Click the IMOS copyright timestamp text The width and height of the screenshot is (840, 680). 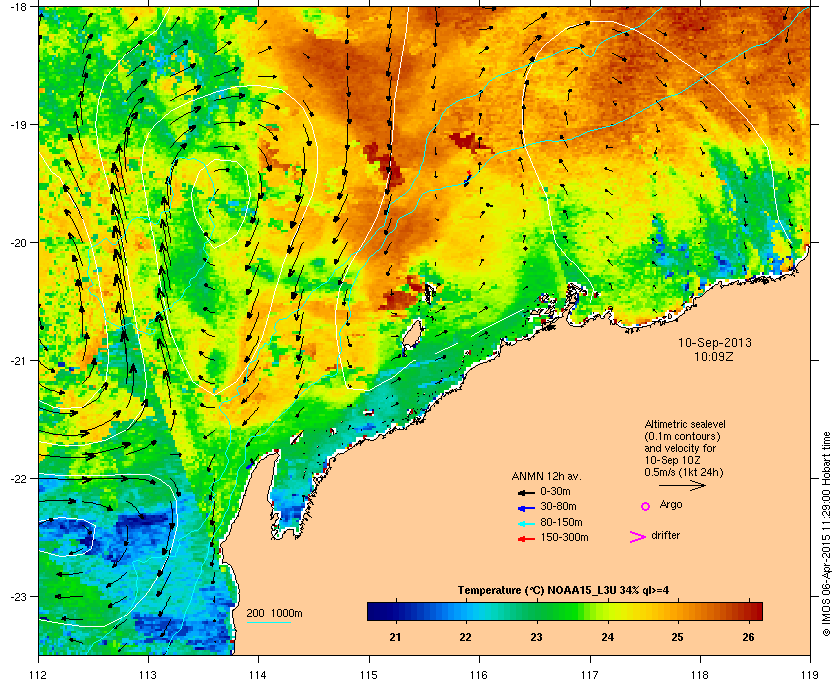coord(826,535)
